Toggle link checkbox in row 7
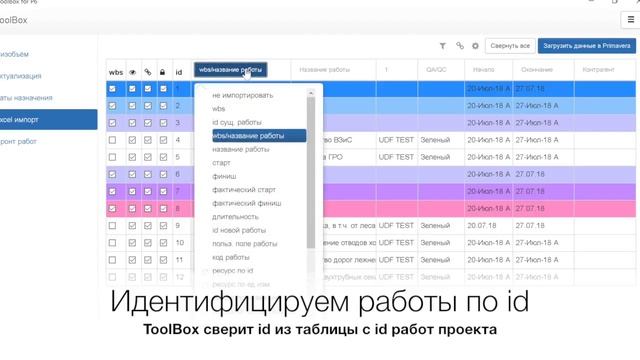This screenshot has width=640, height=360. (x=148, y=191)
